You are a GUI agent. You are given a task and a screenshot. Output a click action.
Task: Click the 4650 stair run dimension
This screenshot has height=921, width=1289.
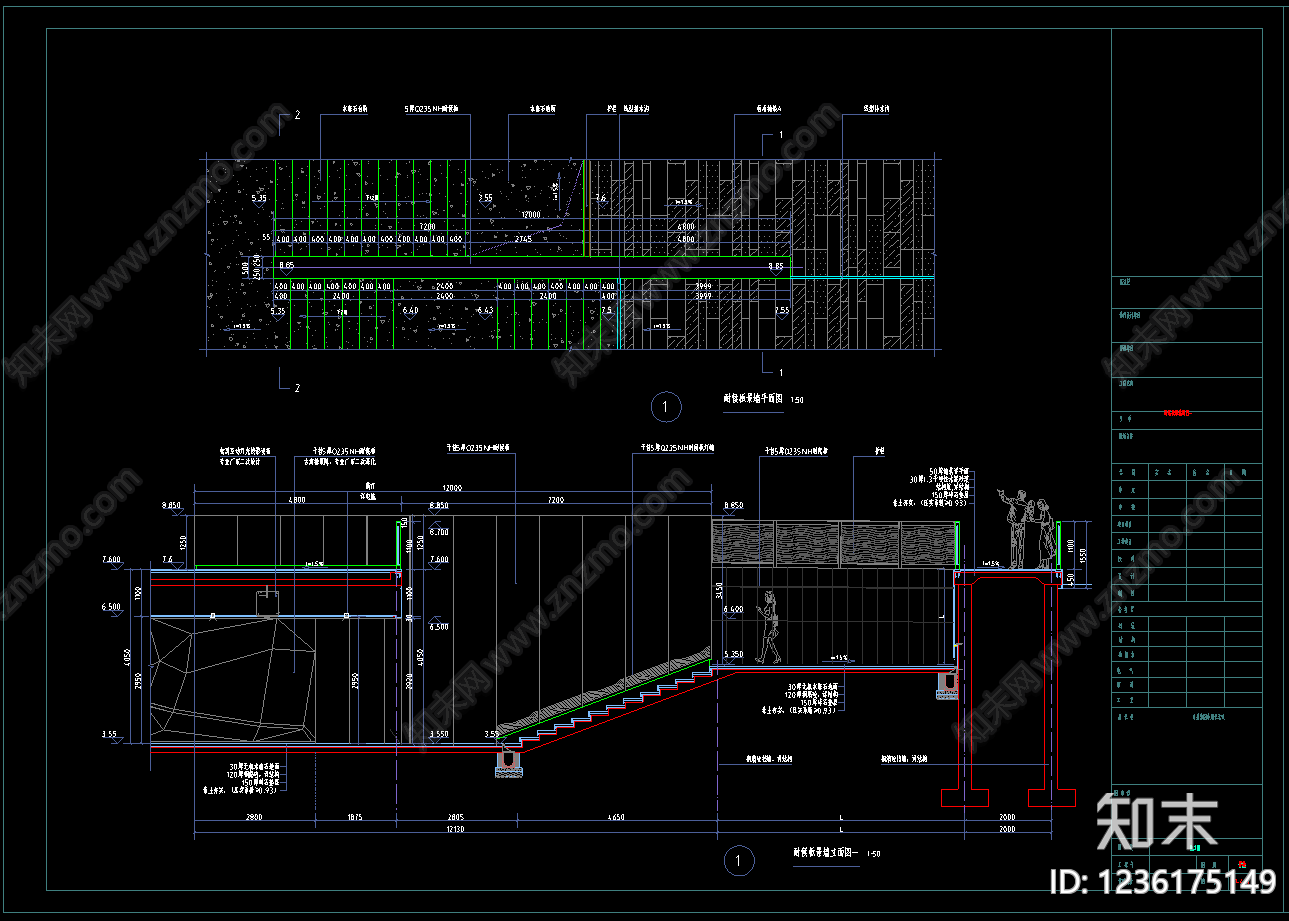point(615,818)
